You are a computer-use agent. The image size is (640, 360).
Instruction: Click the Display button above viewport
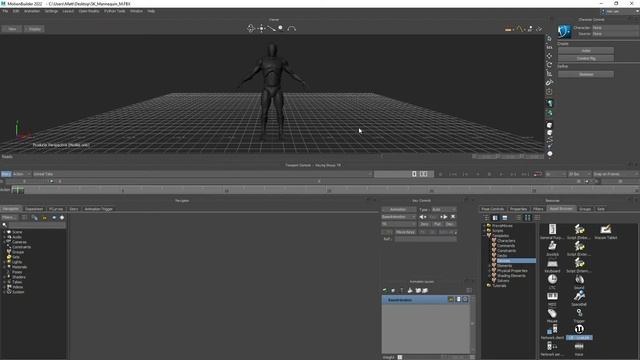coord(34,29)
